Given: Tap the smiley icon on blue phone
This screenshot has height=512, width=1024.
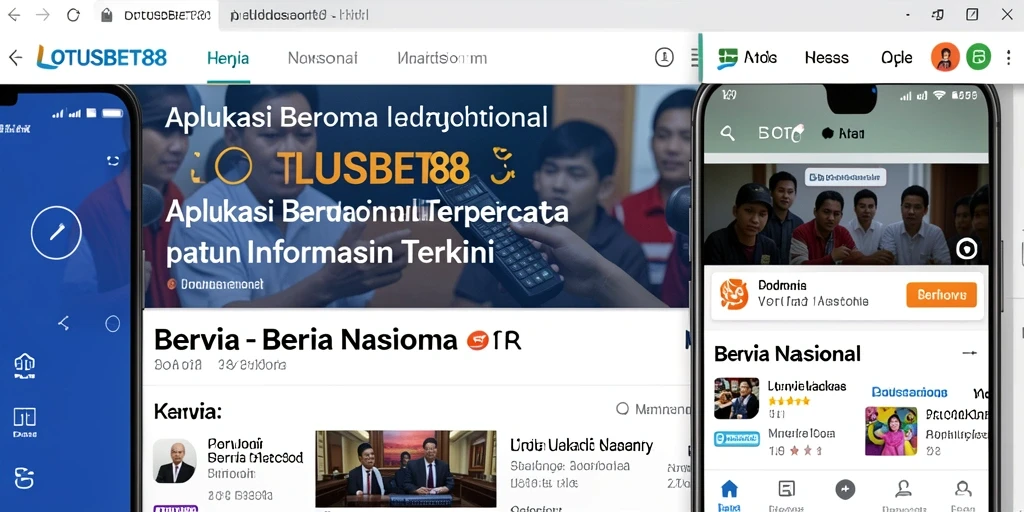Looking at the screenshot, I should point(113,161).
